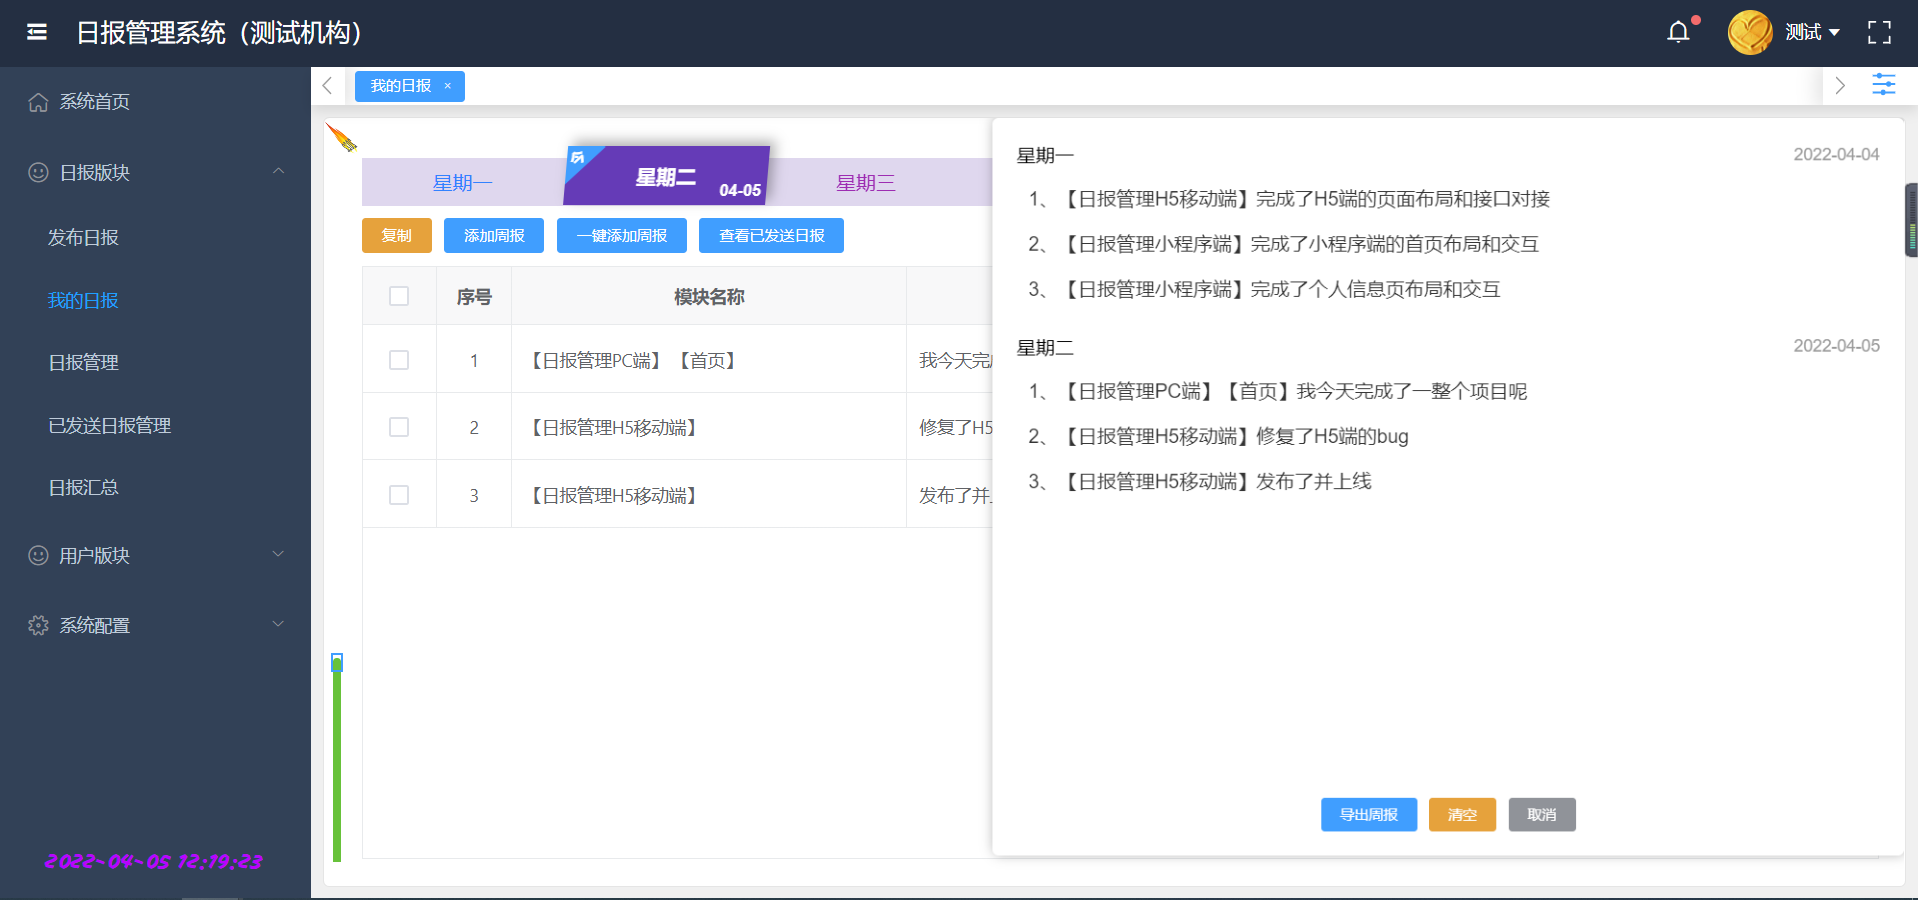Switch to the 星期三 tab

pos(866,182)
